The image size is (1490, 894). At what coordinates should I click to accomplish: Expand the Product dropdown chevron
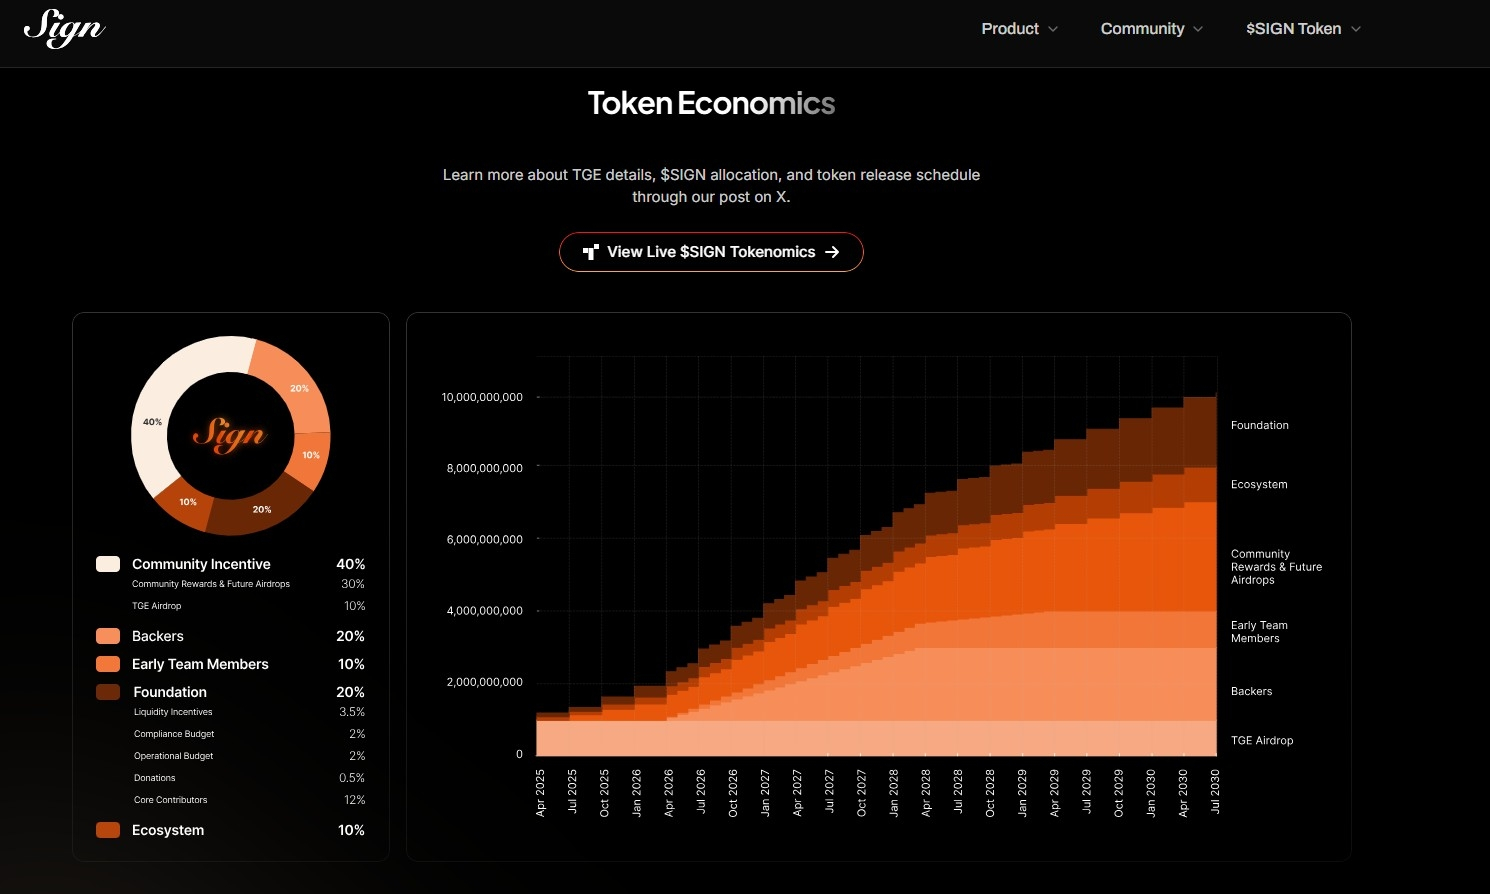(1052, 29)
